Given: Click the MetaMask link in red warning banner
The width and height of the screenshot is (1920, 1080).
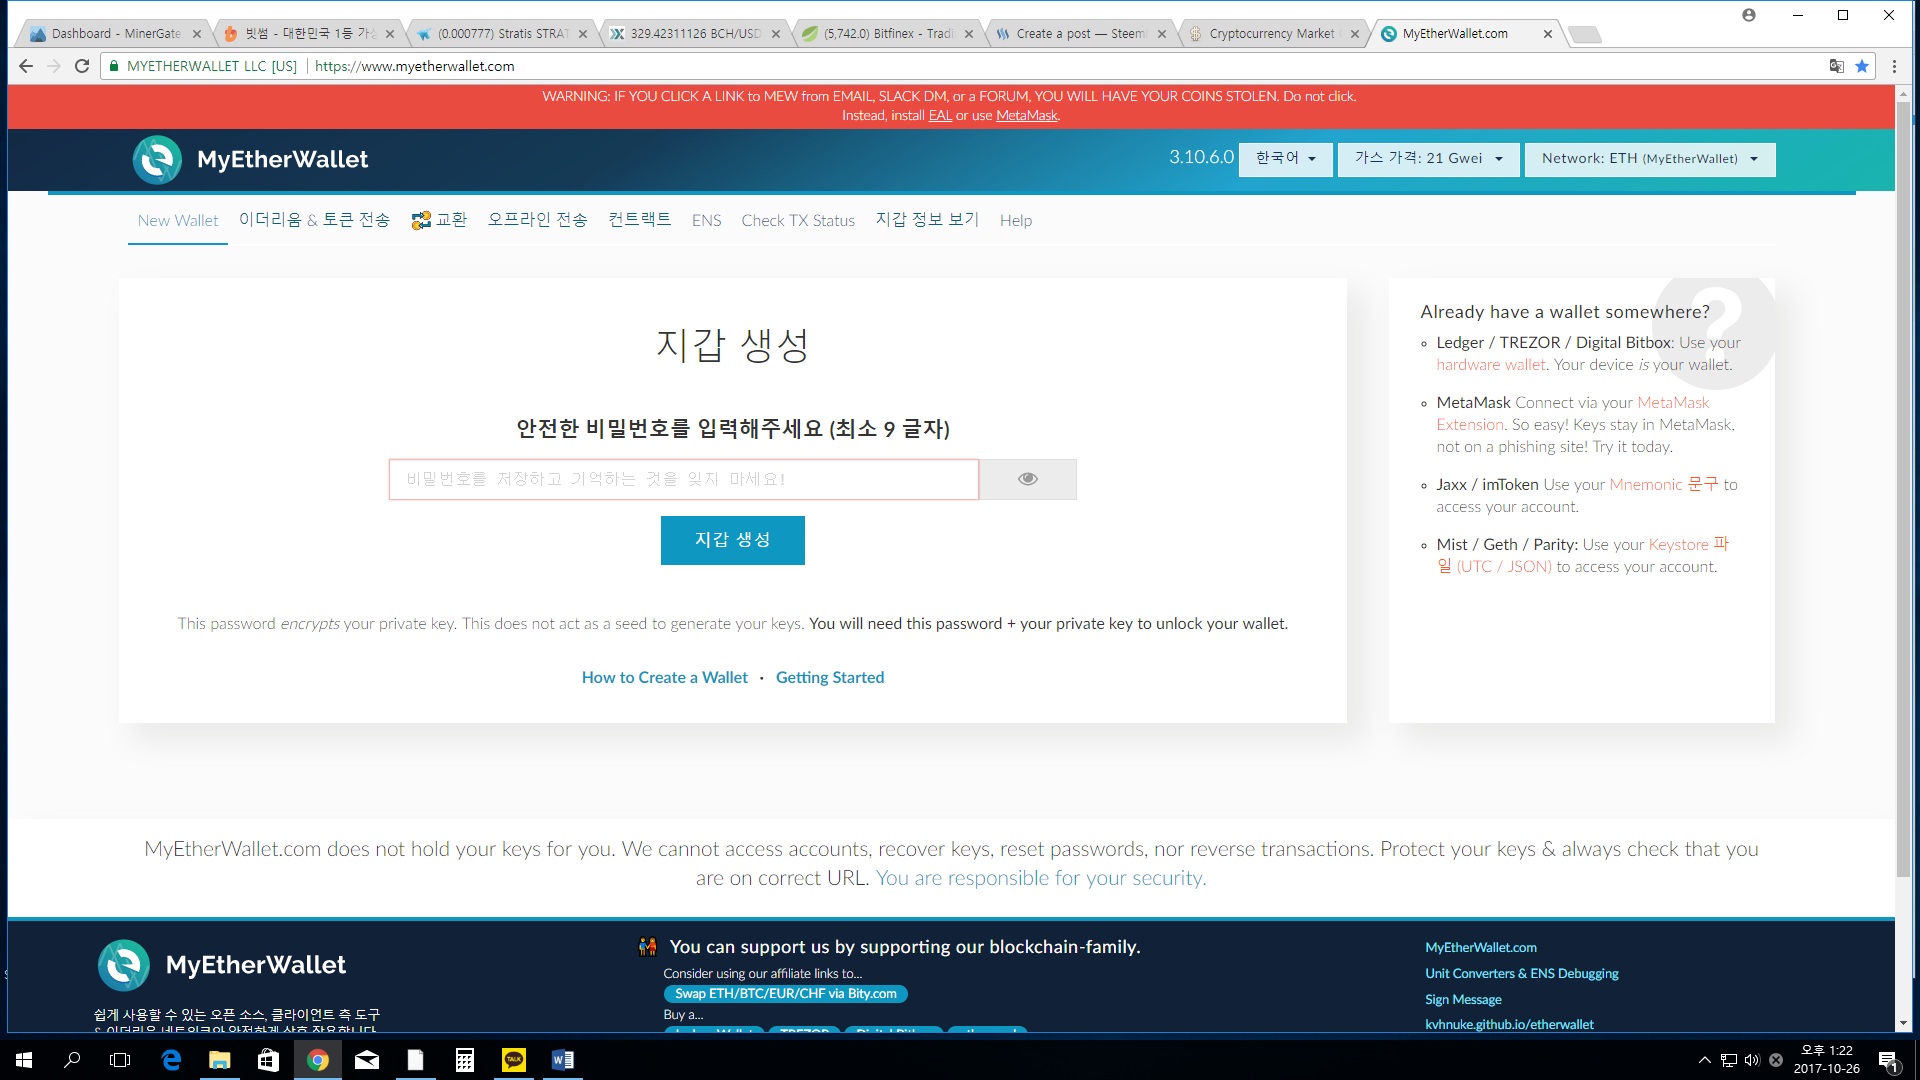Looking at the screenshot, I should coord(1026,116).
